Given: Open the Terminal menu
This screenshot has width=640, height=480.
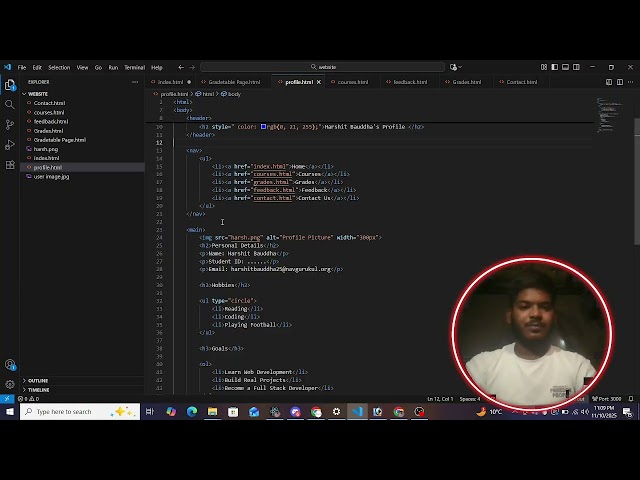Looking at the screenshot, I should coord(135,67).
